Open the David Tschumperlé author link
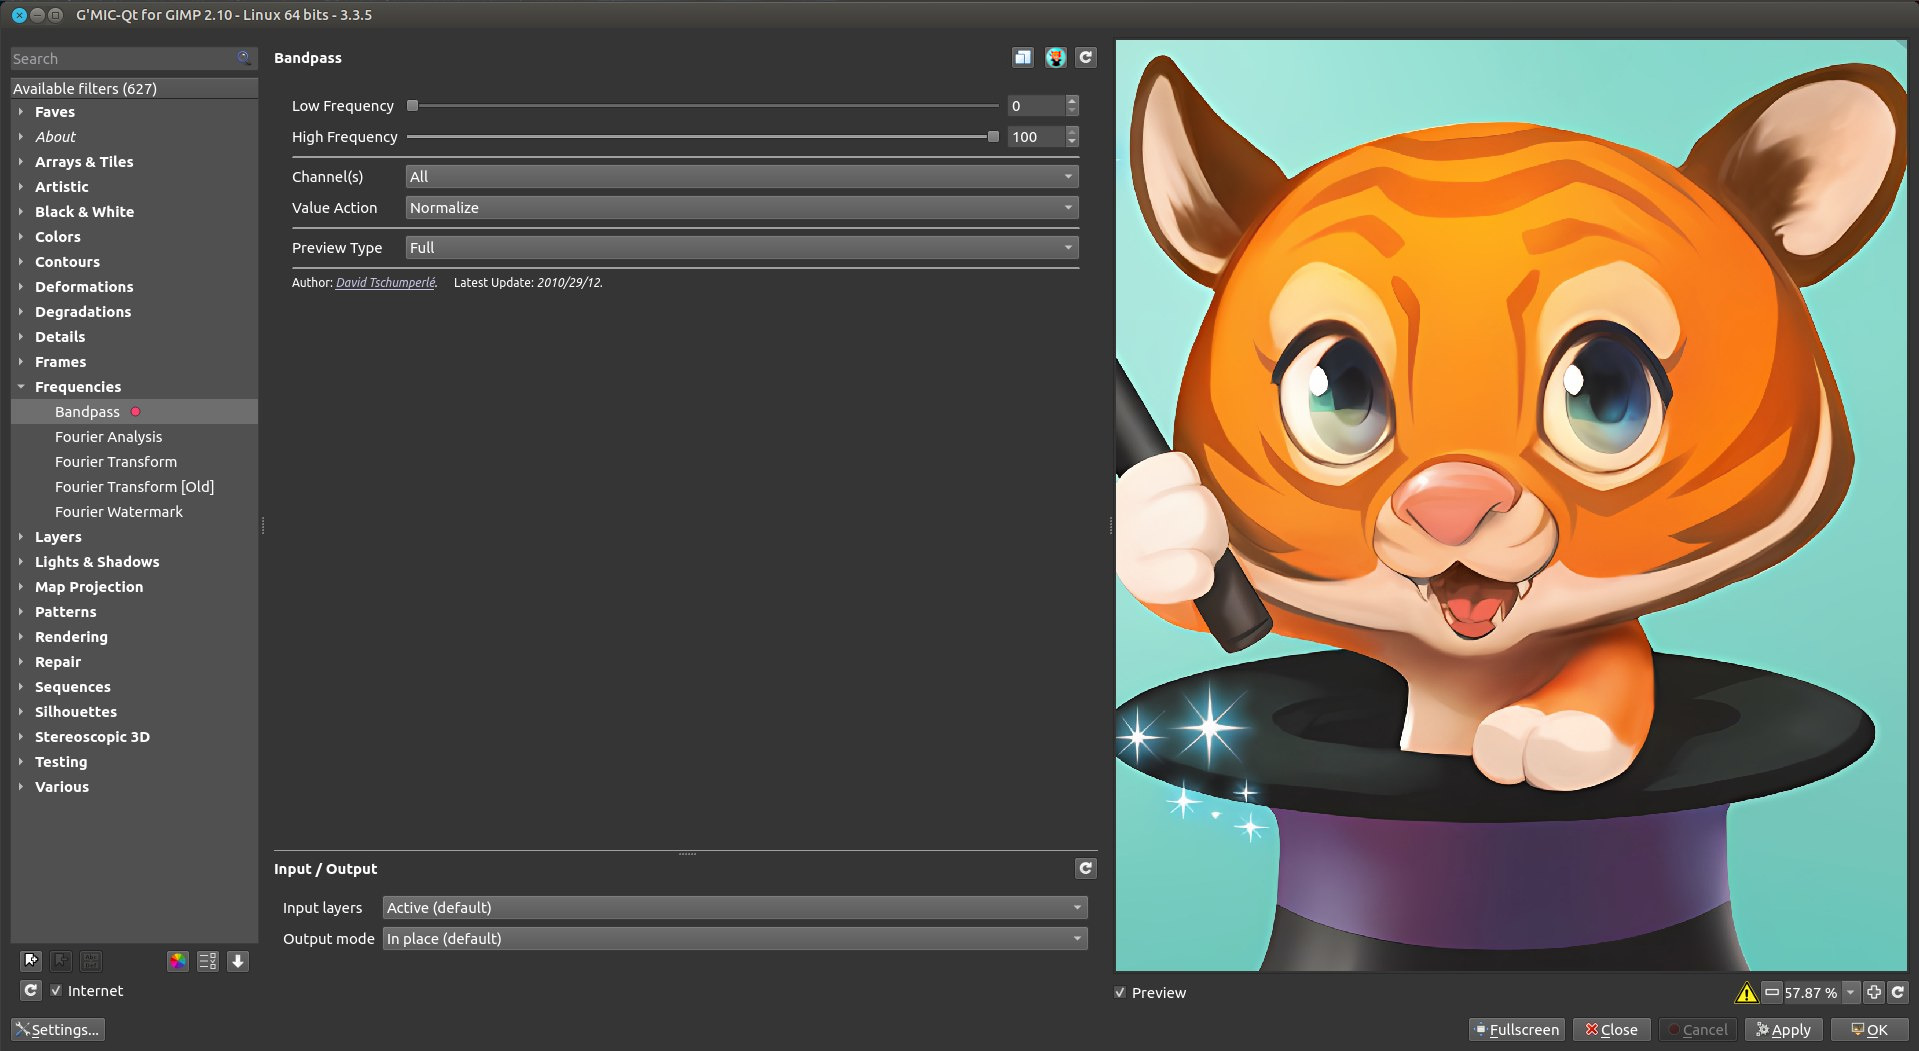The width and height of the screenshot is (1919, 1051). coord(385,283)
